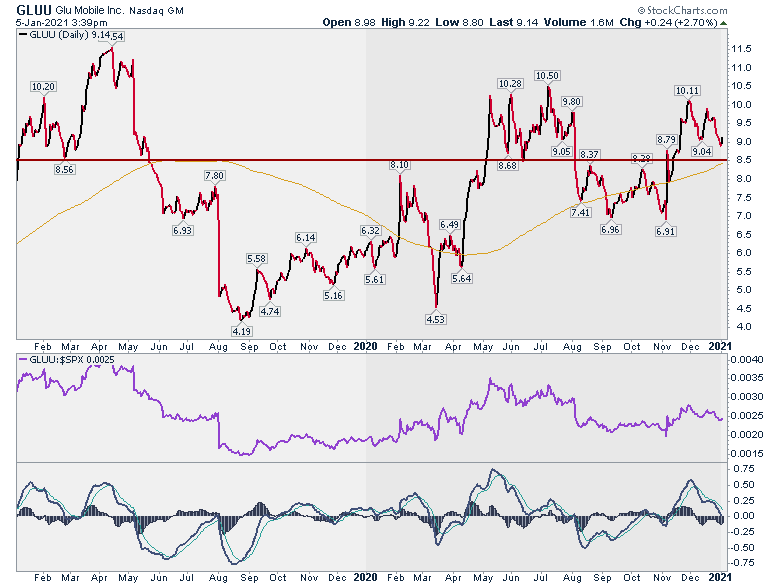780x586 pixels.
Task: Click the 6.96 price annotation
Action: (x=610, y=229)
